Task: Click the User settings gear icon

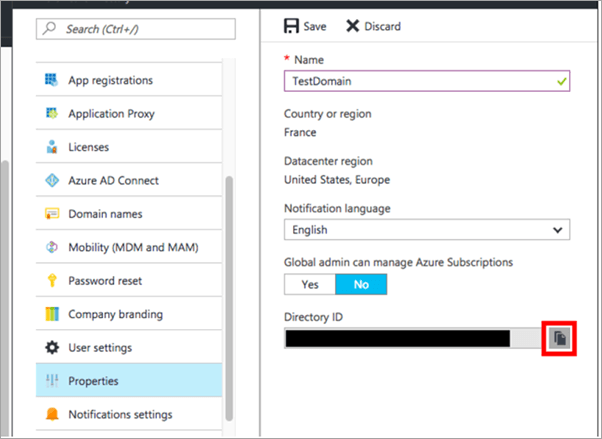Action: (x=51, y=348)
